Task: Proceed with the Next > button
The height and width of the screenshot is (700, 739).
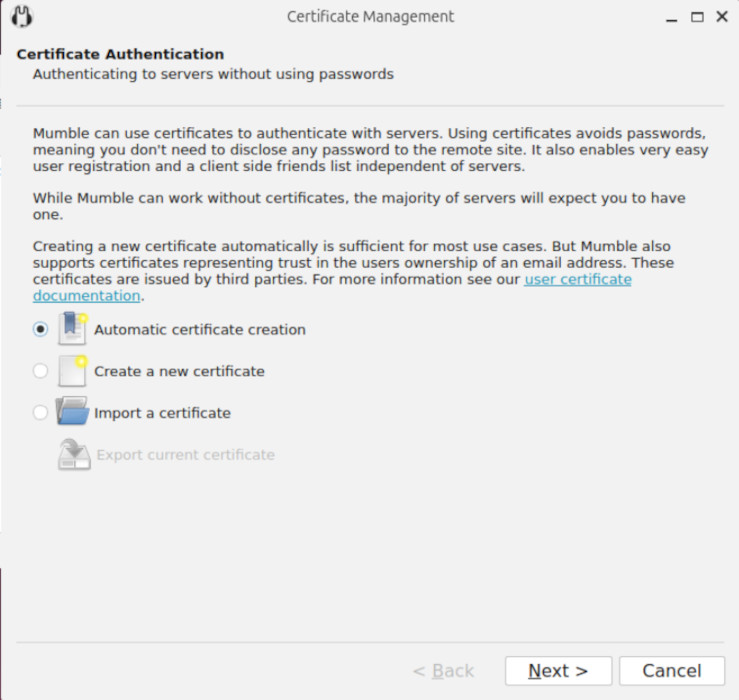Action: point(558,671)
